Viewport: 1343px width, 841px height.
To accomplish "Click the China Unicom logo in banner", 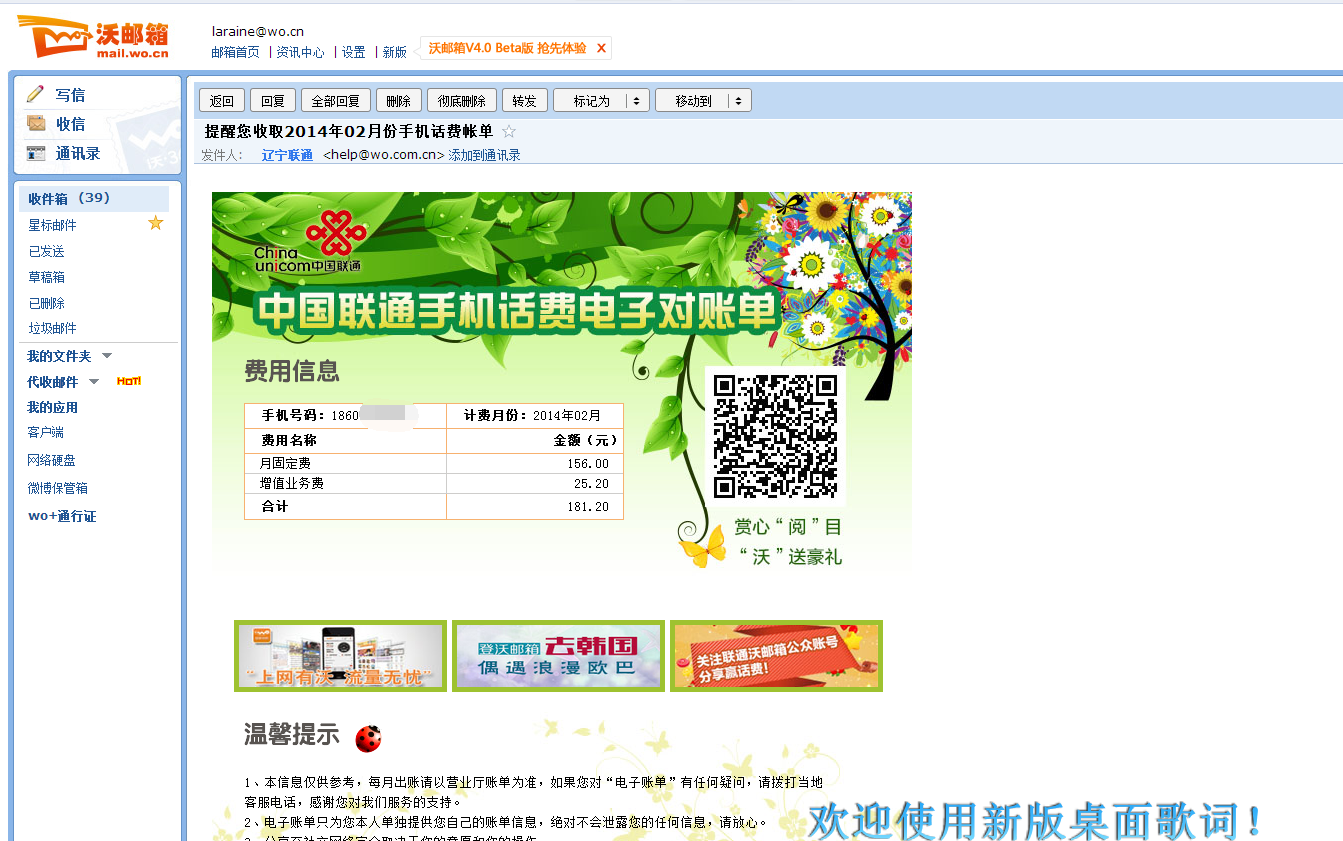I will pos(310,242).
